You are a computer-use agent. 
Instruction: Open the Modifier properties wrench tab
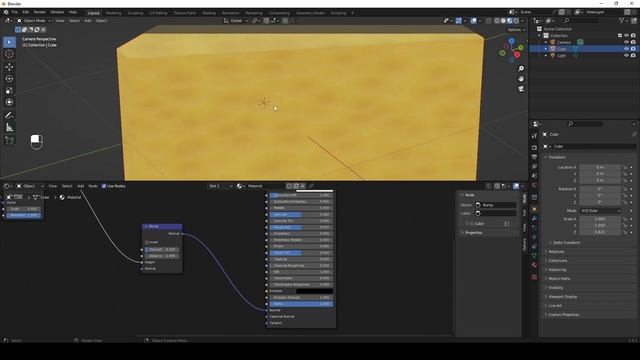[534, 219]
